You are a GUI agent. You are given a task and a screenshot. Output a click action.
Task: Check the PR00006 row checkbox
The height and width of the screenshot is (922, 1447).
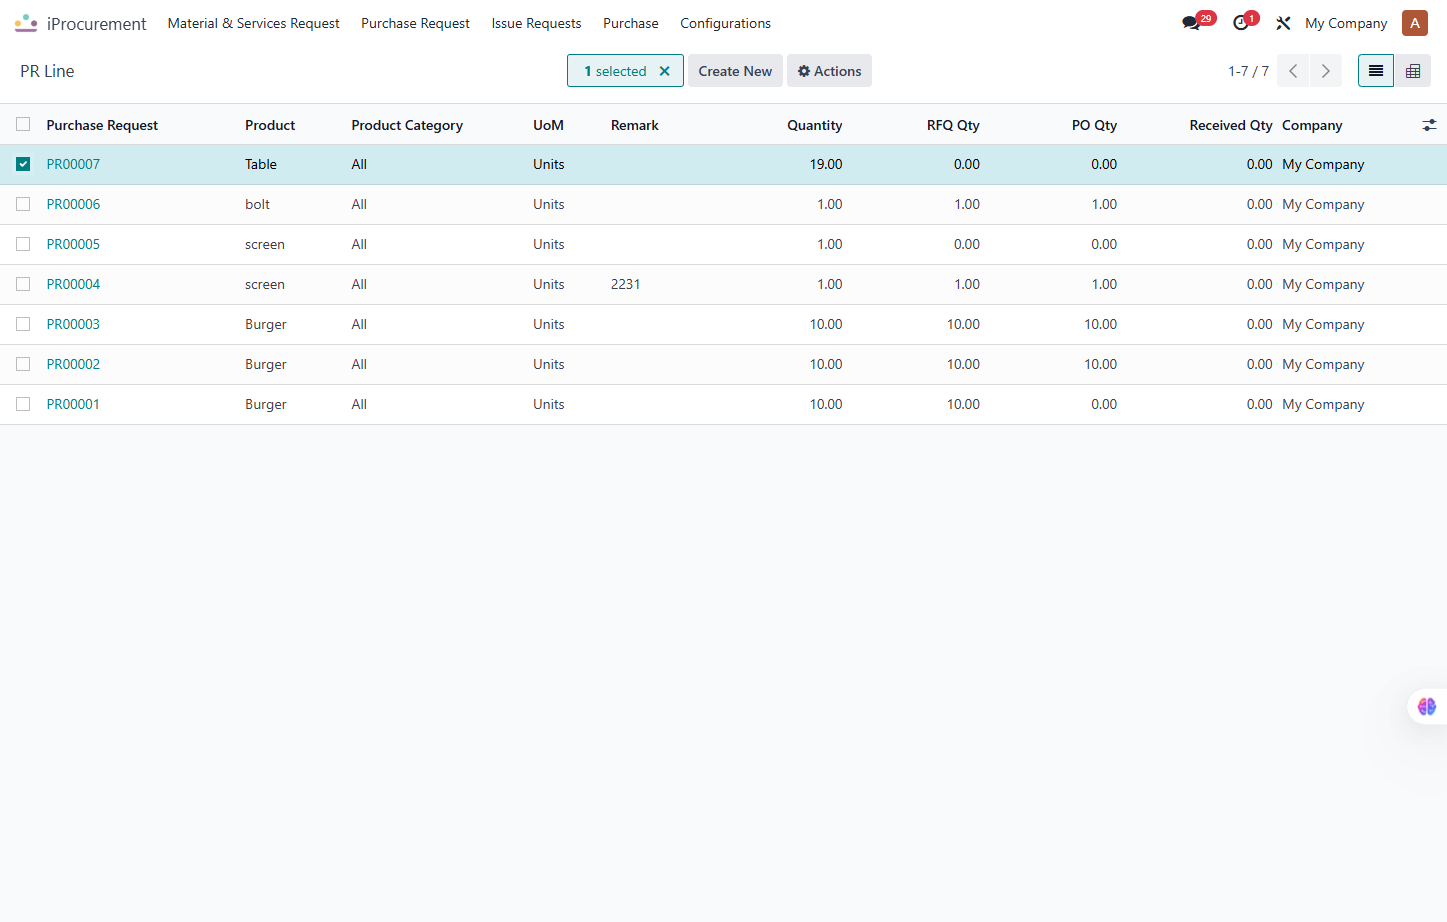[x=23, y=204]
